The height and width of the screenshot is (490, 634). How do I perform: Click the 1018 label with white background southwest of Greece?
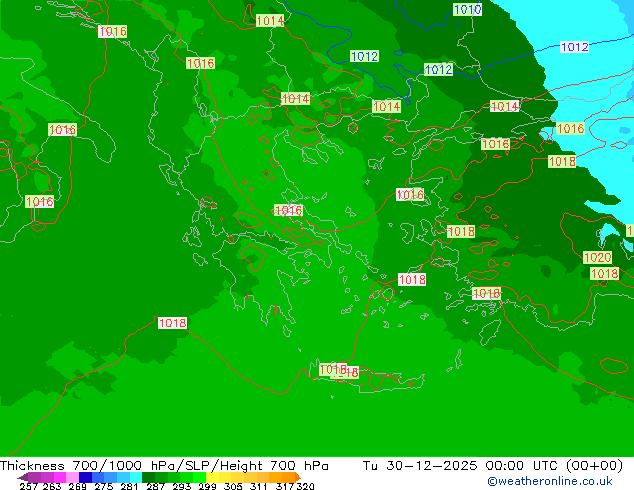(x=173, y=323)
